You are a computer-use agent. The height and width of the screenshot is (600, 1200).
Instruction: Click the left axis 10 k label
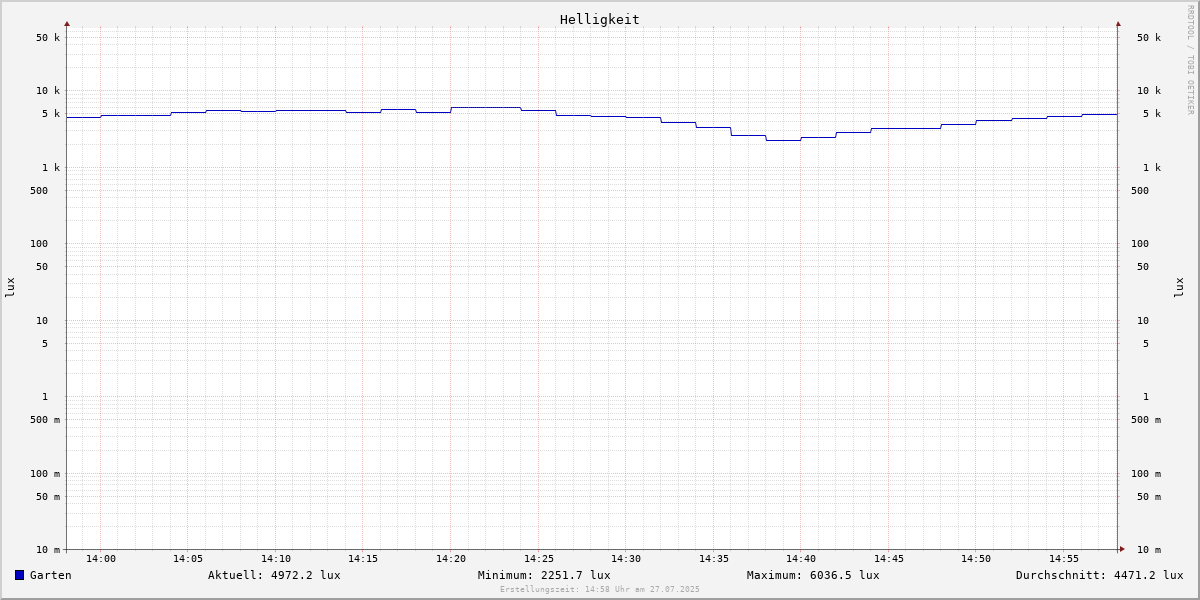[x=48, y=91]
